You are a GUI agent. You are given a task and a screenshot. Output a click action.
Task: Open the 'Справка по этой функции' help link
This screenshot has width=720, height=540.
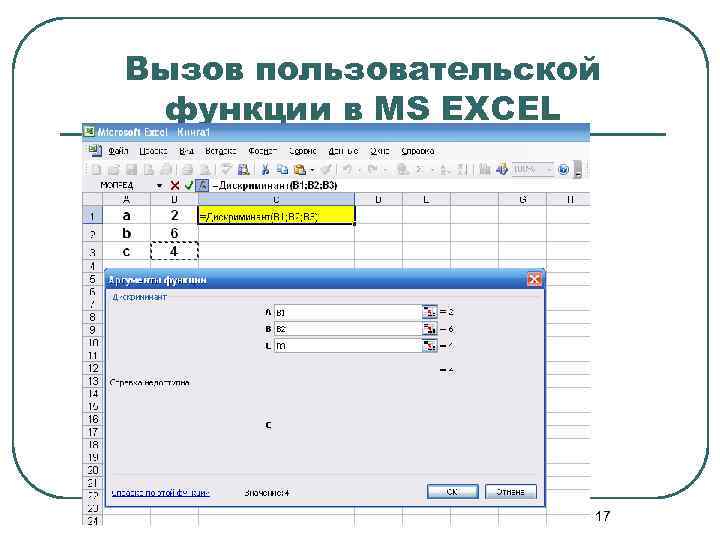[x=161, y=493]
